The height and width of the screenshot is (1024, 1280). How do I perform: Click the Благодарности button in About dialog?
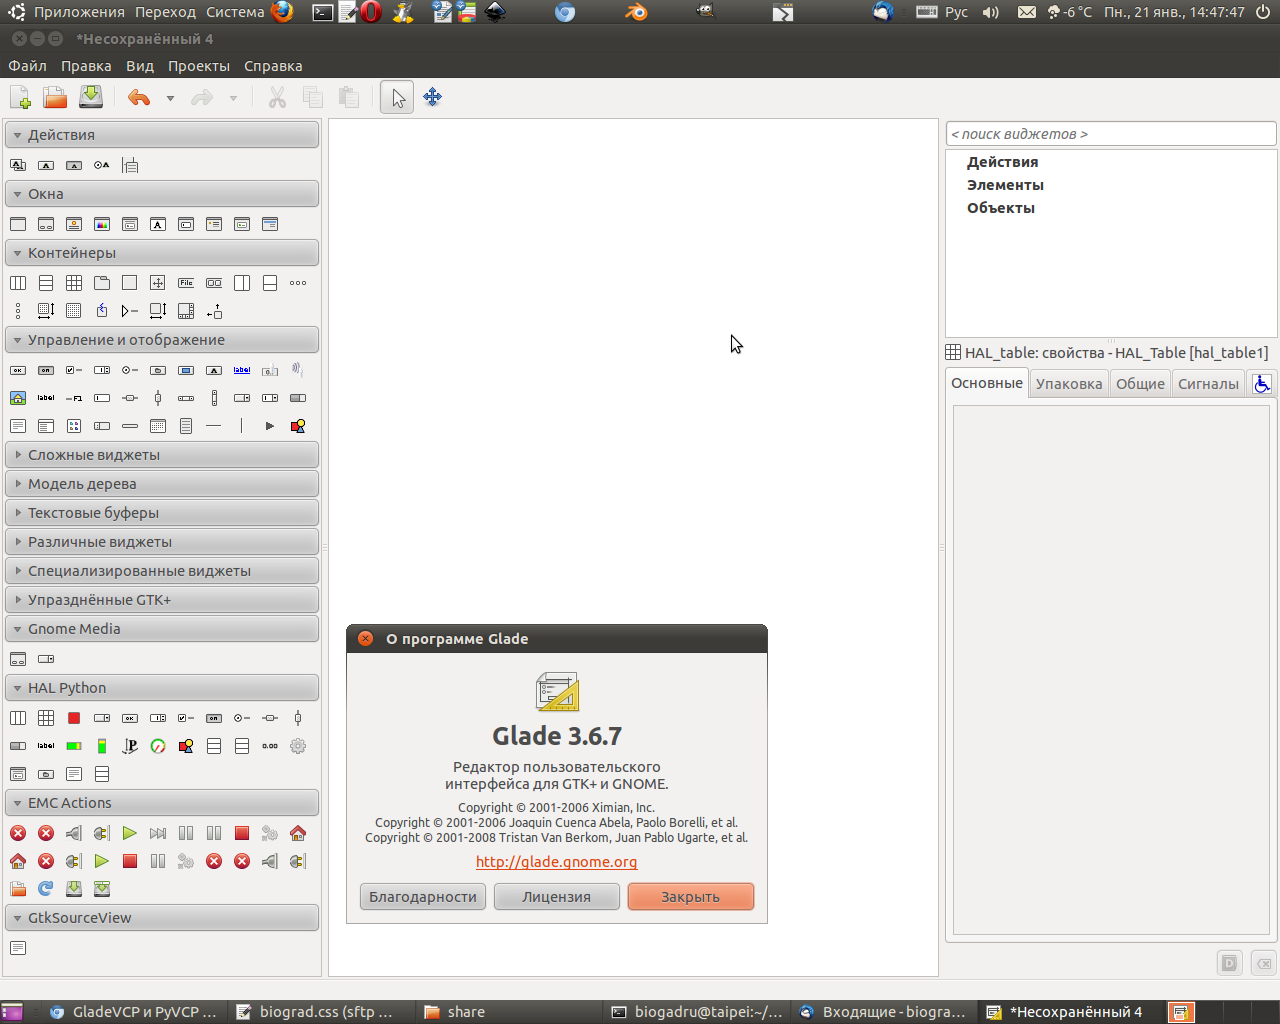[423, 897]
